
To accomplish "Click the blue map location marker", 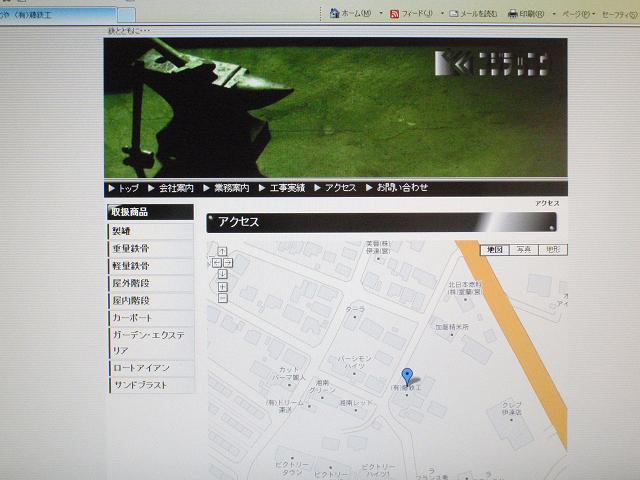I will tap(407, 376).
